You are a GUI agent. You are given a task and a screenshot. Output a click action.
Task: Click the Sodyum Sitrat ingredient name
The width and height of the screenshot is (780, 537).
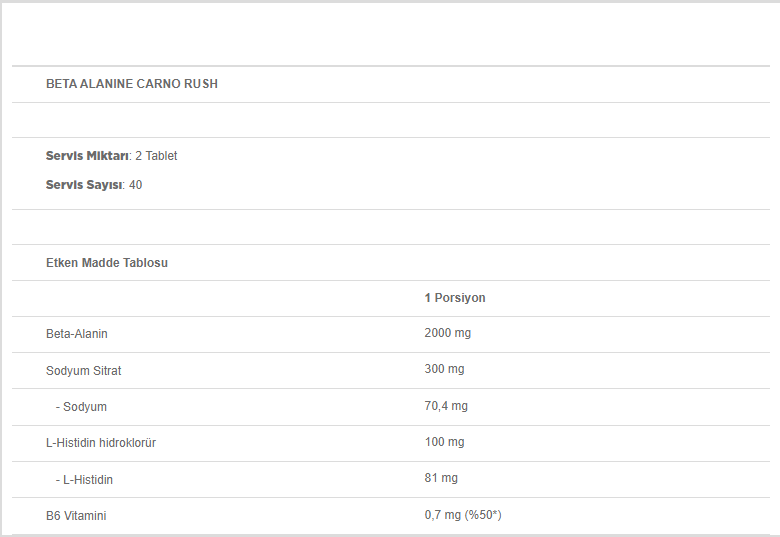pyautogui.click(x=84, y=370)
